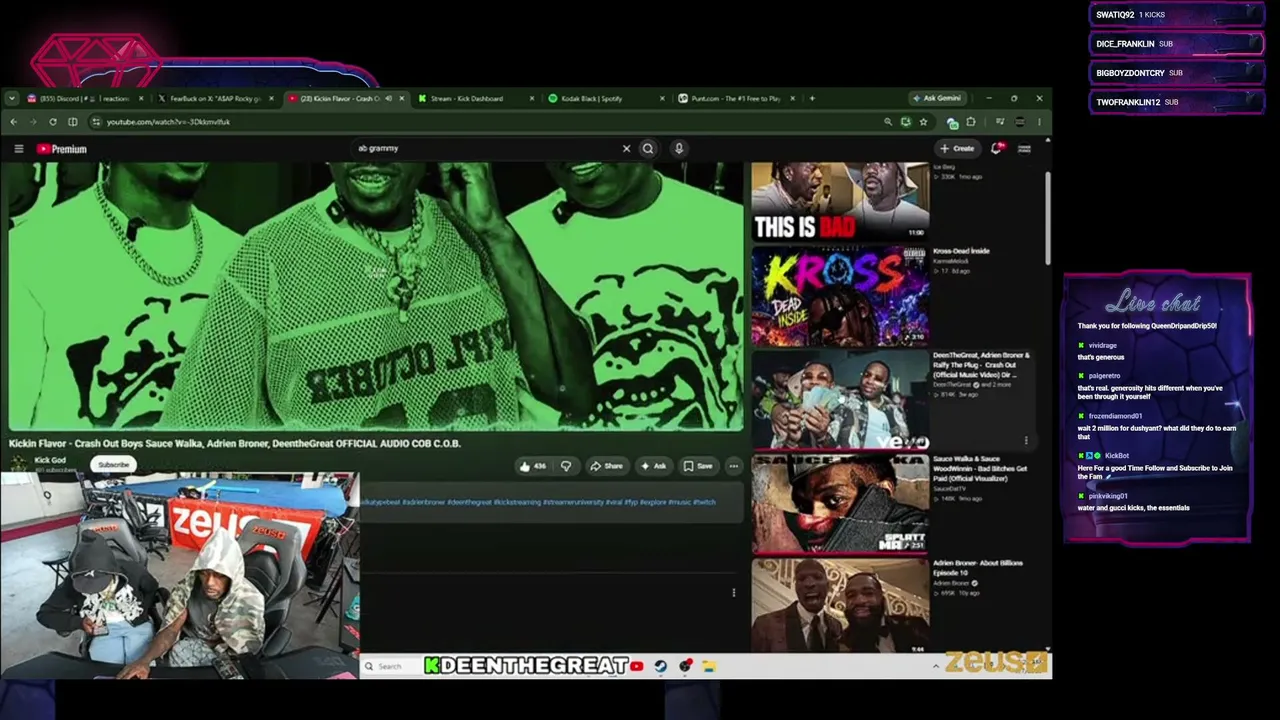Switch to the FearBuck on X tab

point(215,98)
